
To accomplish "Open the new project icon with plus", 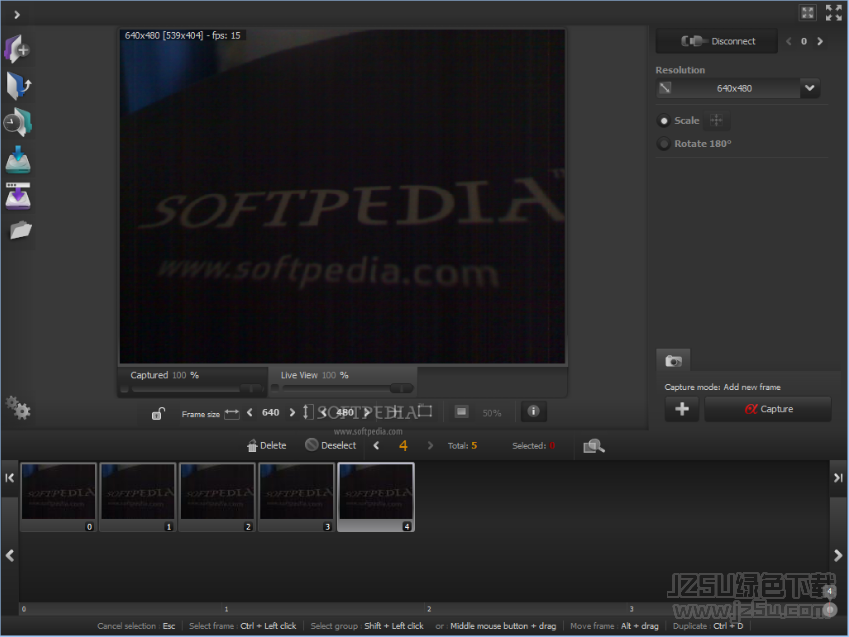I will click(x=17, y=49).
